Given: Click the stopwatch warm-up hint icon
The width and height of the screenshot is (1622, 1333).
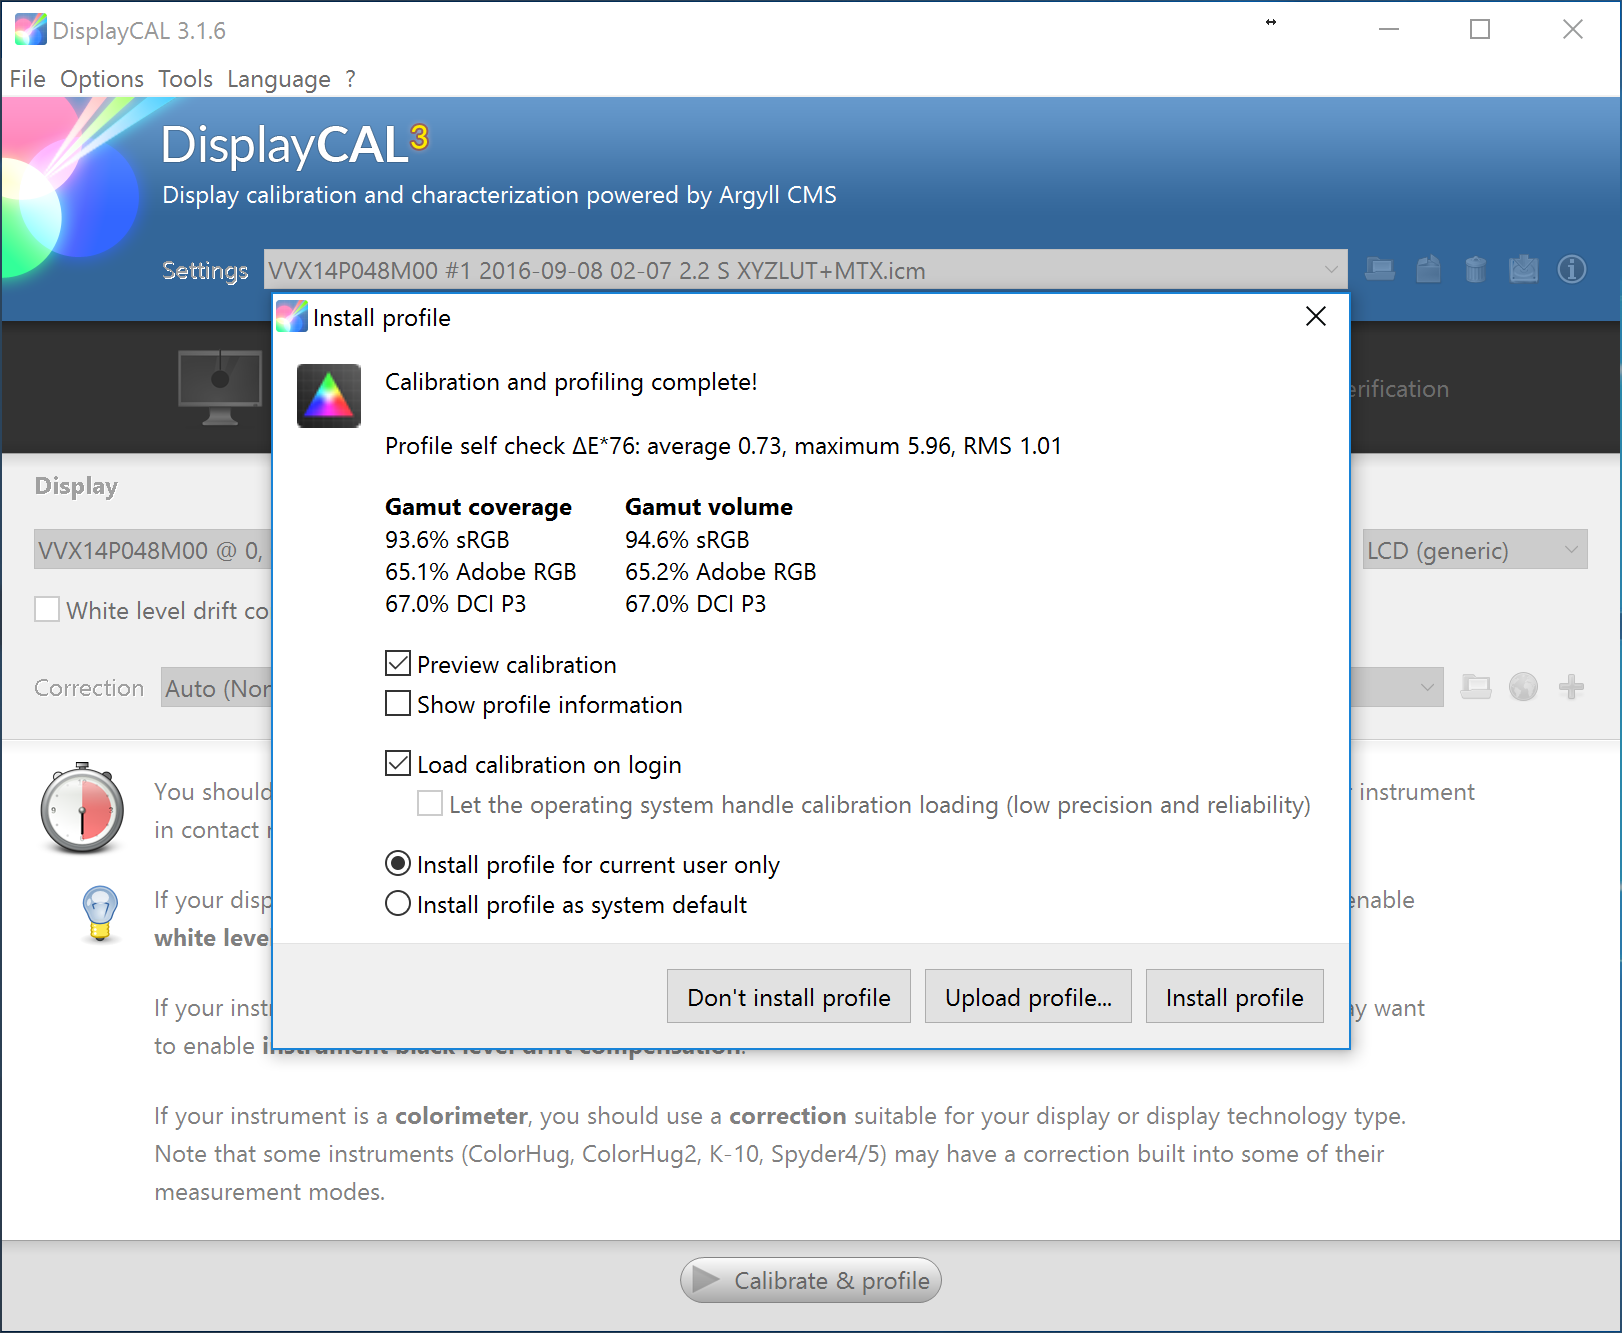Looking at the screenshot, I should 82,808.
